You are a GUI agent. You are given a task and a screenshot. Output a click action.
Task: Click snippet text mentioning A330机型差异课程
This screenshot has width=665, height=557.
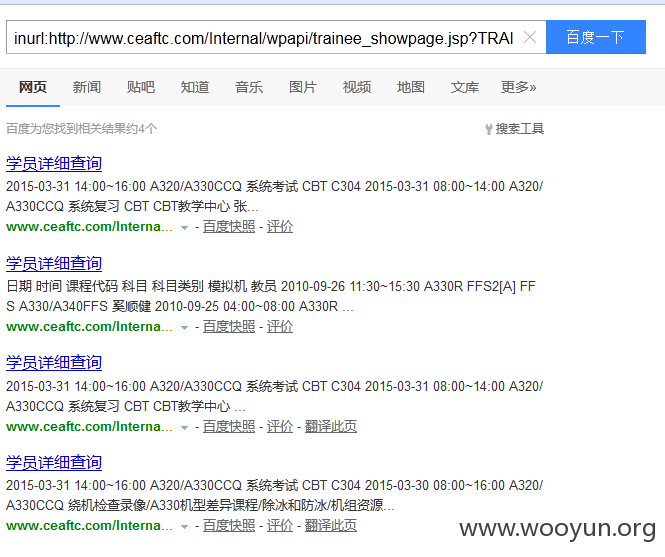pyautogui.click(x=274, y=495)
